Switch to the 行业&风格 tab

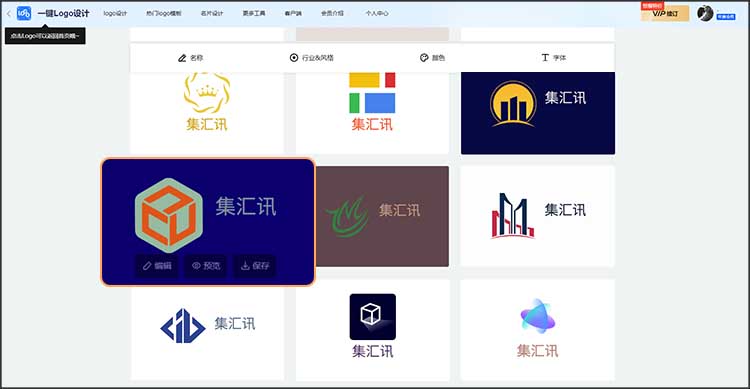pyautogui.click(x=311, y=58)
